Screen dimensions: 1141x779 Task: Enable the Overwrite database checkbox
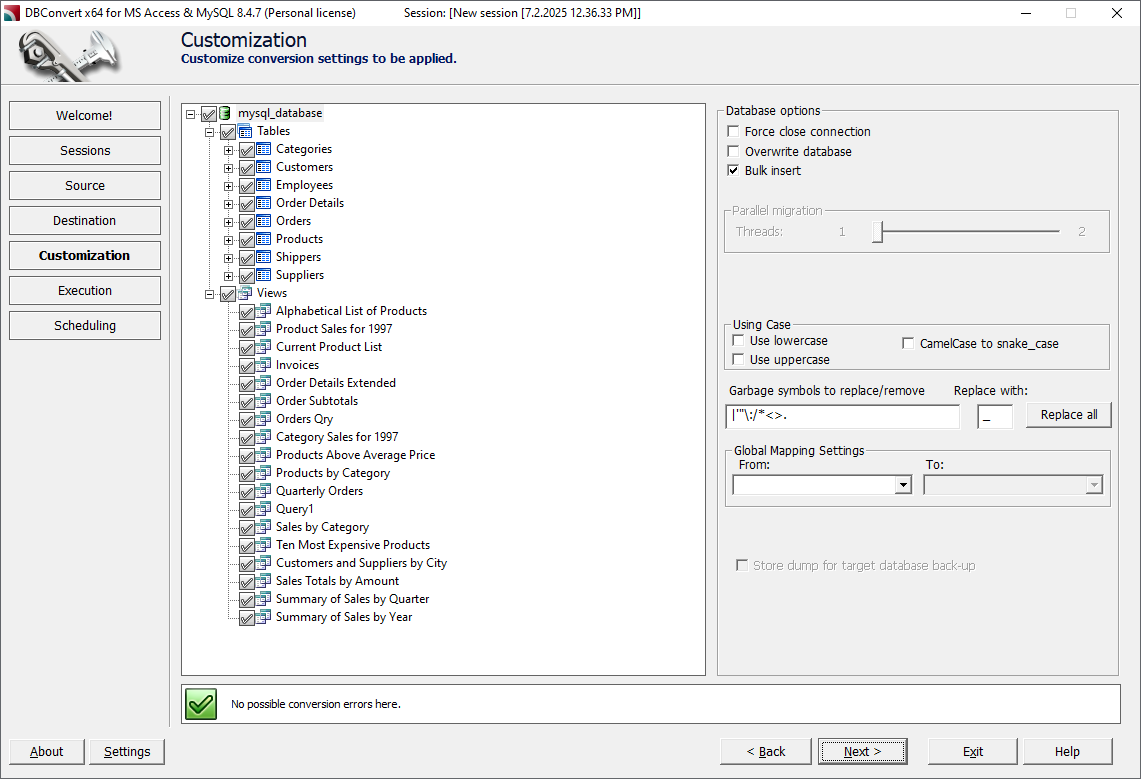click(x=733, y=152)
